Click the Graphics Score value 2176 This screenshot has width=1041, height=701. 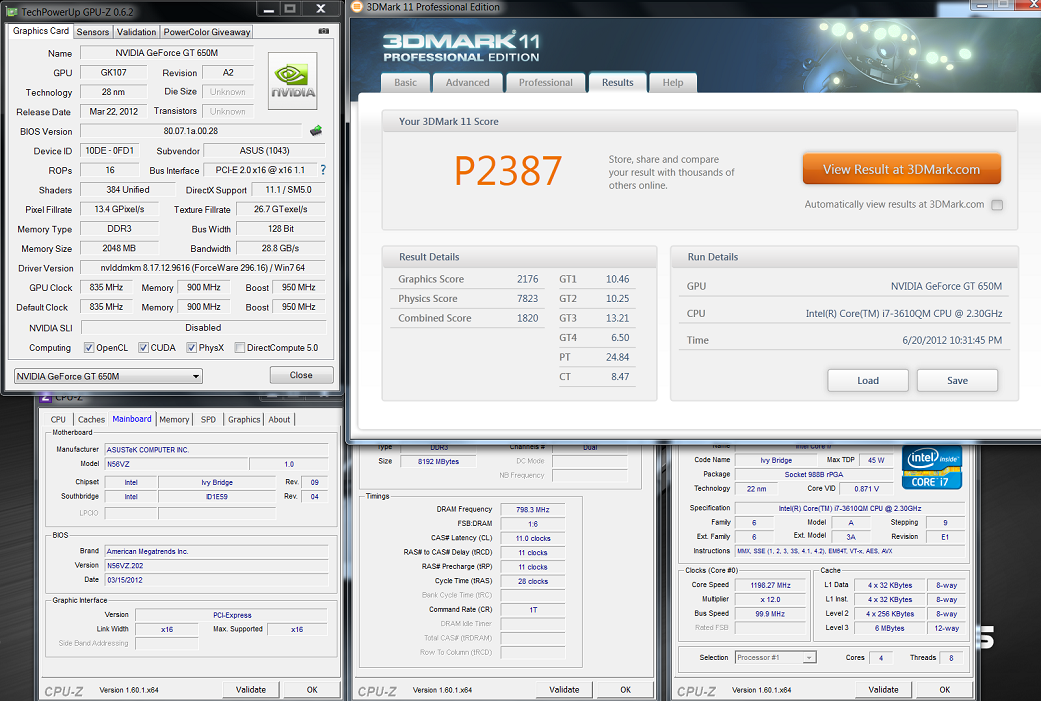528,279
